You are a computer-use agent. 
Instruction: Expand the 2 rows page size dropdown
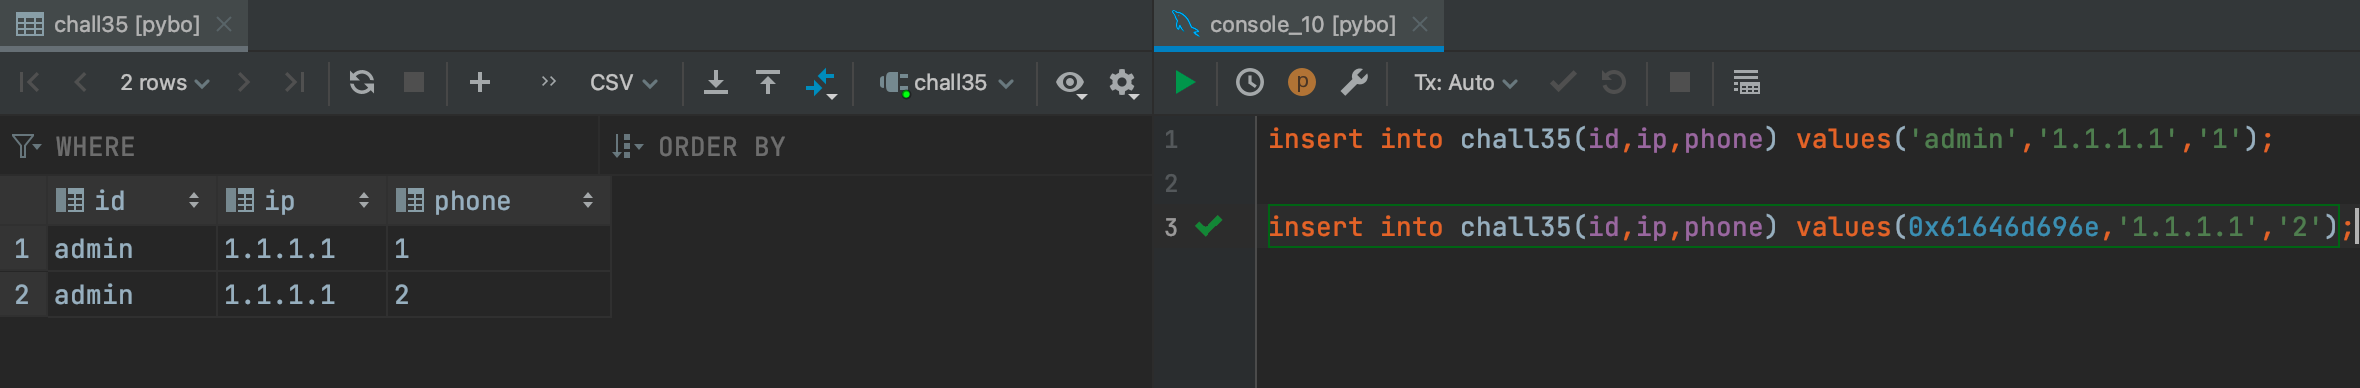(165, 82)
